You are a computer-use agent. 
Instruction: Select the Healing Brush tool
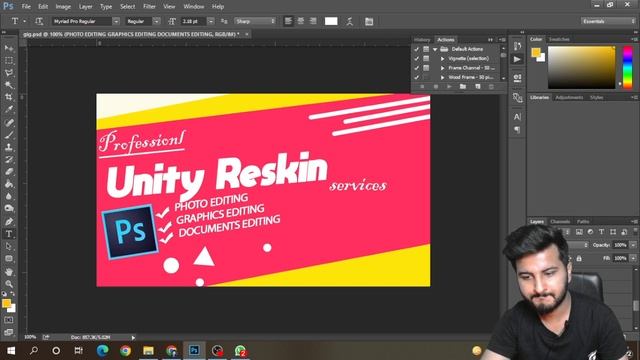(9, 122)
